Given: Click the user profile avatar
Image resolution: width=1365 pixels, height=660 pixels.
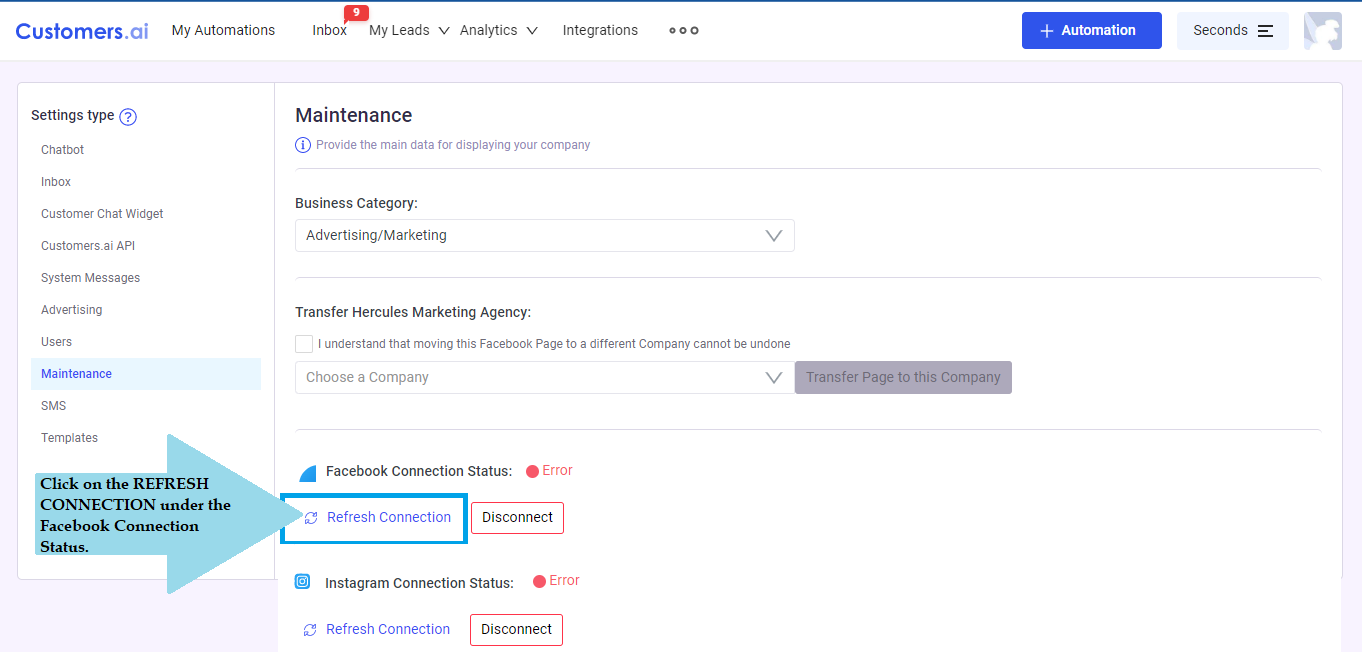Looking at the screenshot, I should tap(1323, 30).
